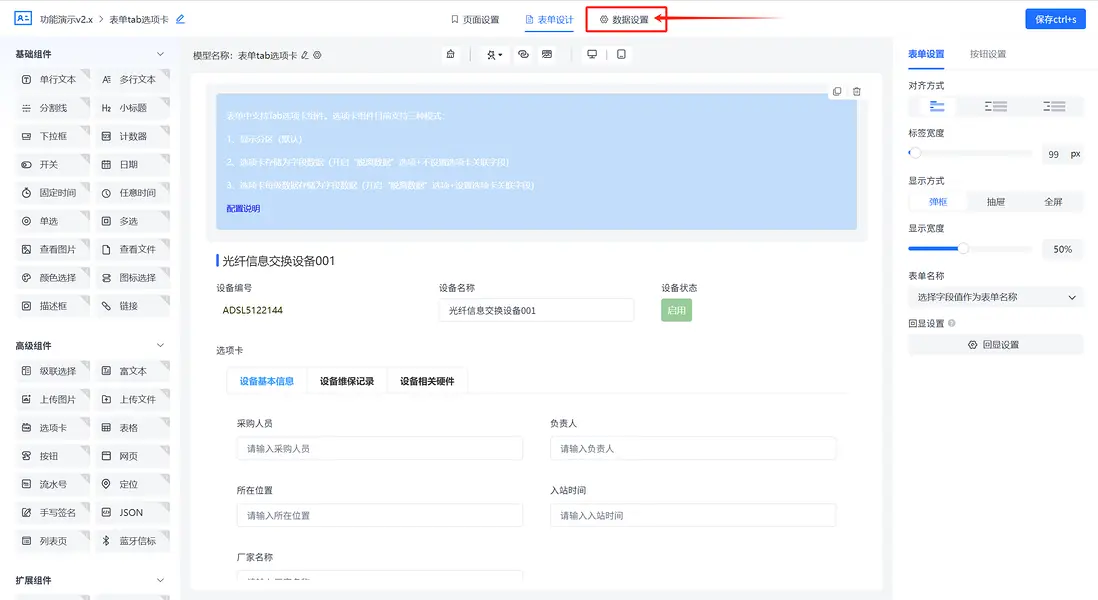Insert the 小标题 heading component
The height and width of the screenshot is (600, 1098).
(132, 108)
